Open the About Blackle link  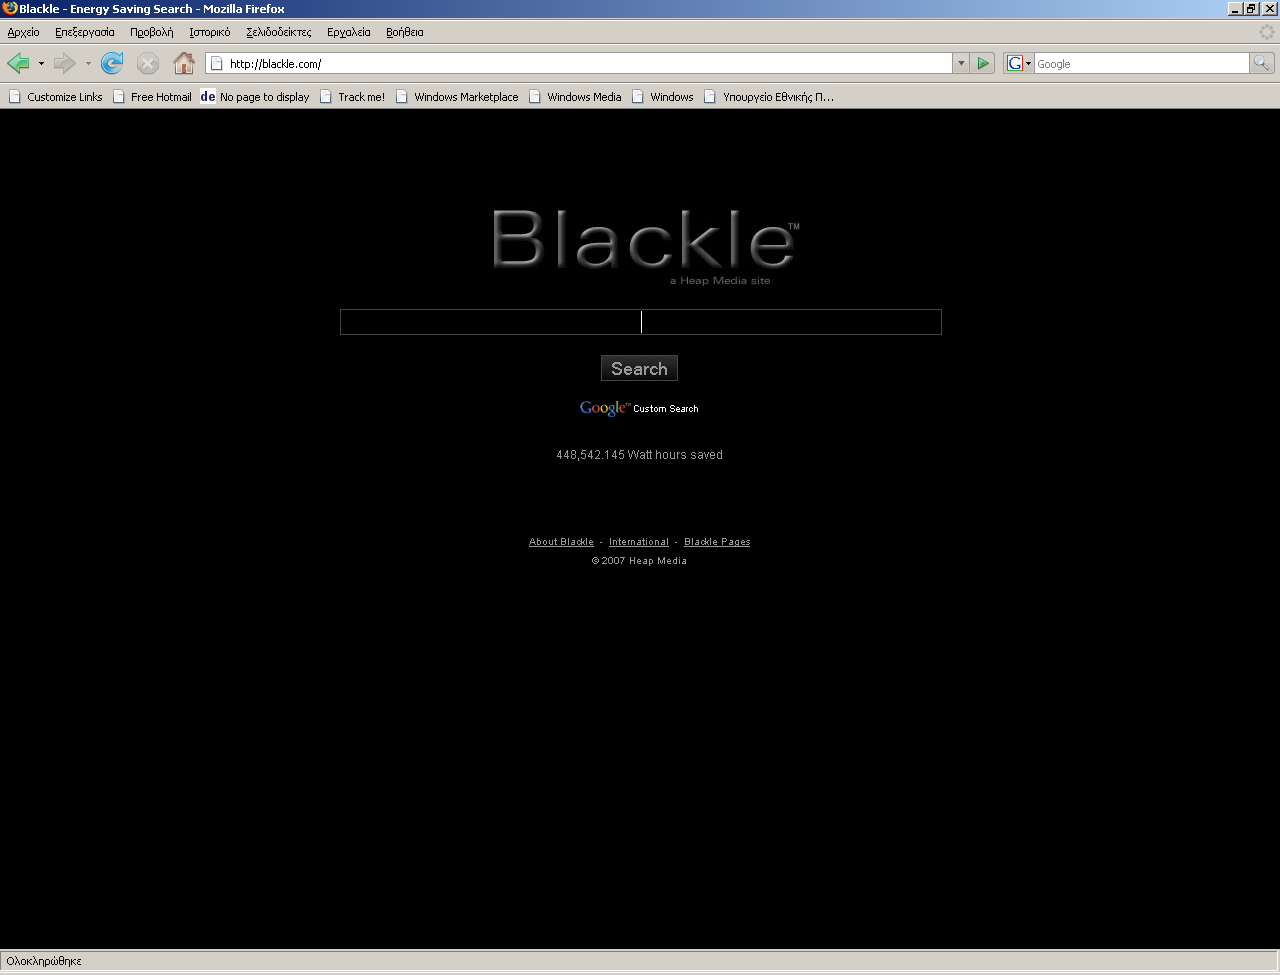pos(561,542)
